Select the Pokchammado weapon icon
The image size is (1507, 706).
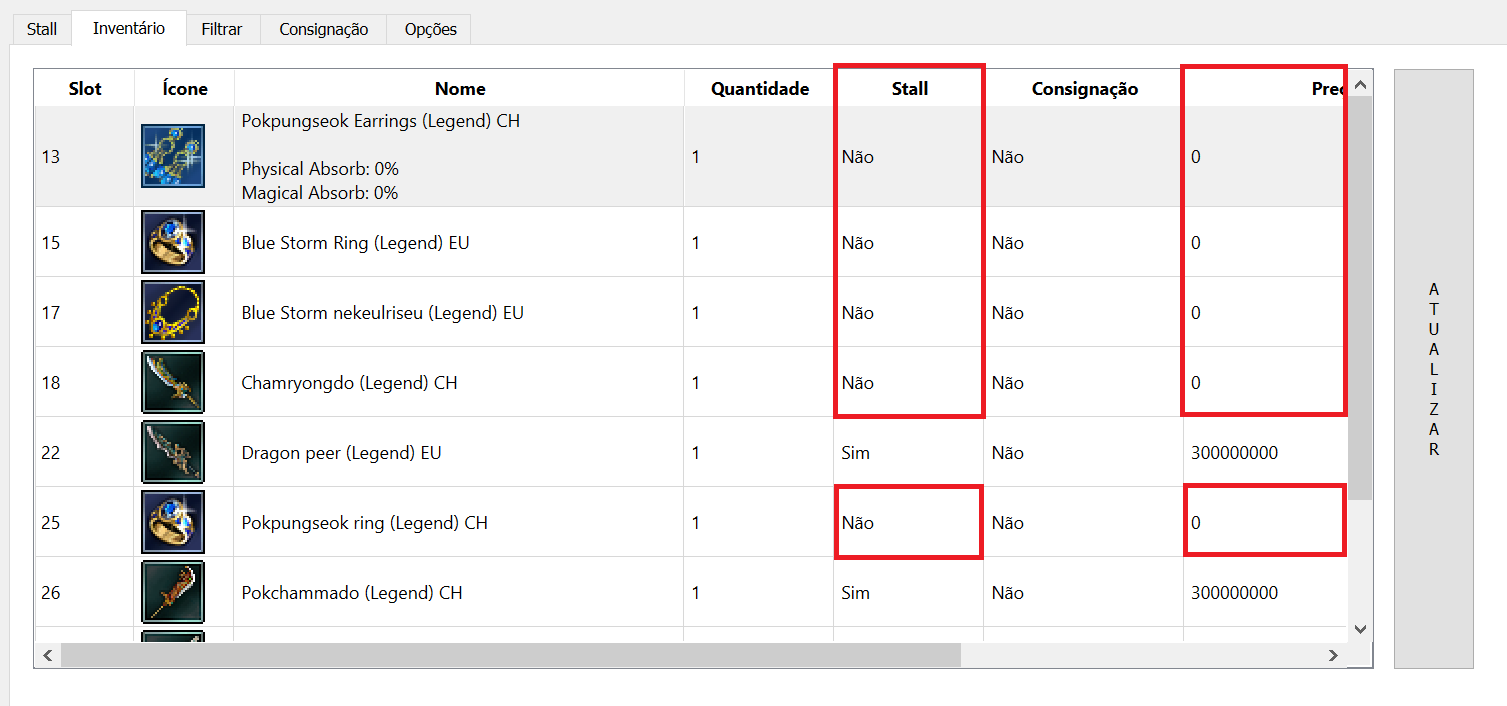[x=173, y=592]
